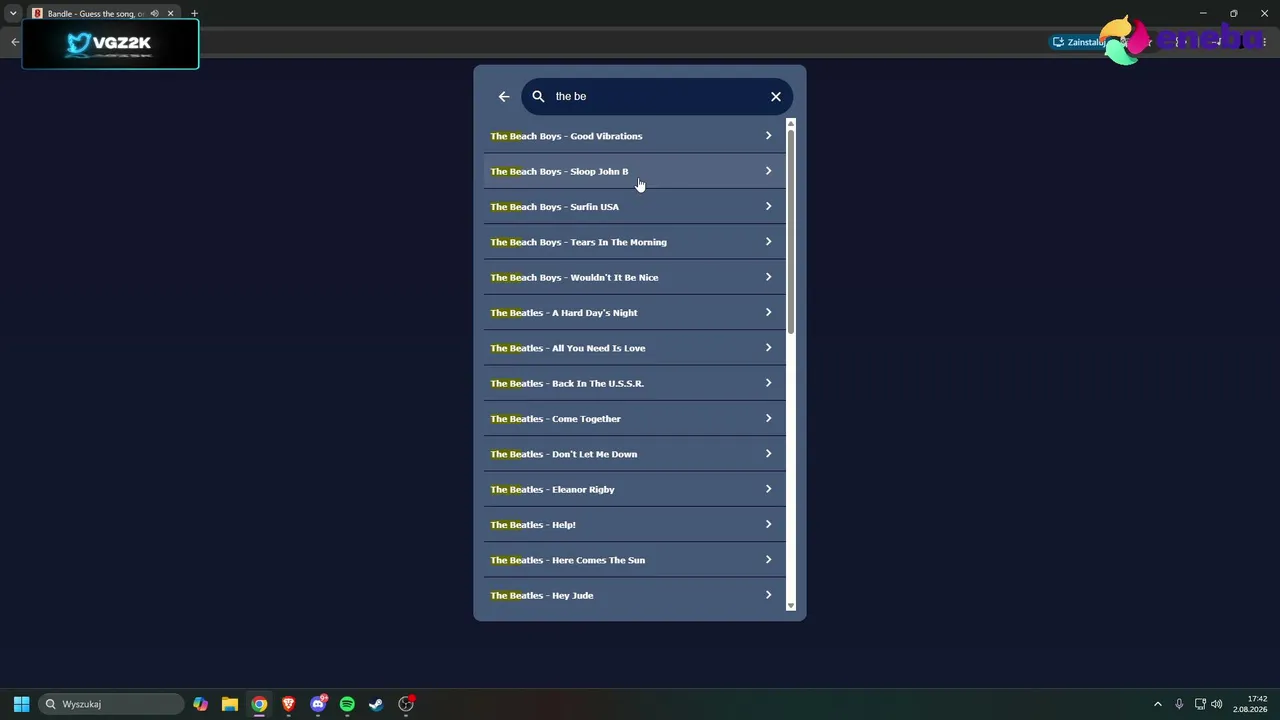
Task: Click the microphone tray icon
Action: point(1179,704)
